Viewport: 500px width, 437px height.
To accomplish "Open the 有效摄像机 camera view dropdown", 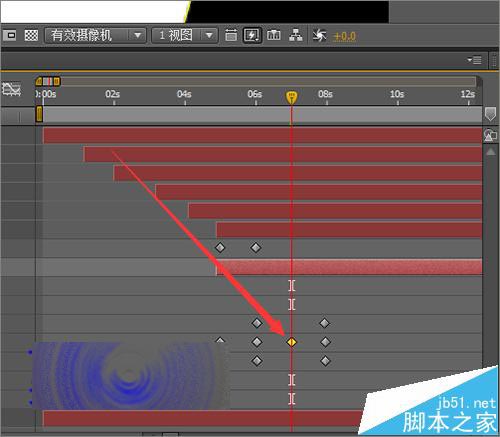I will [96, 35].
